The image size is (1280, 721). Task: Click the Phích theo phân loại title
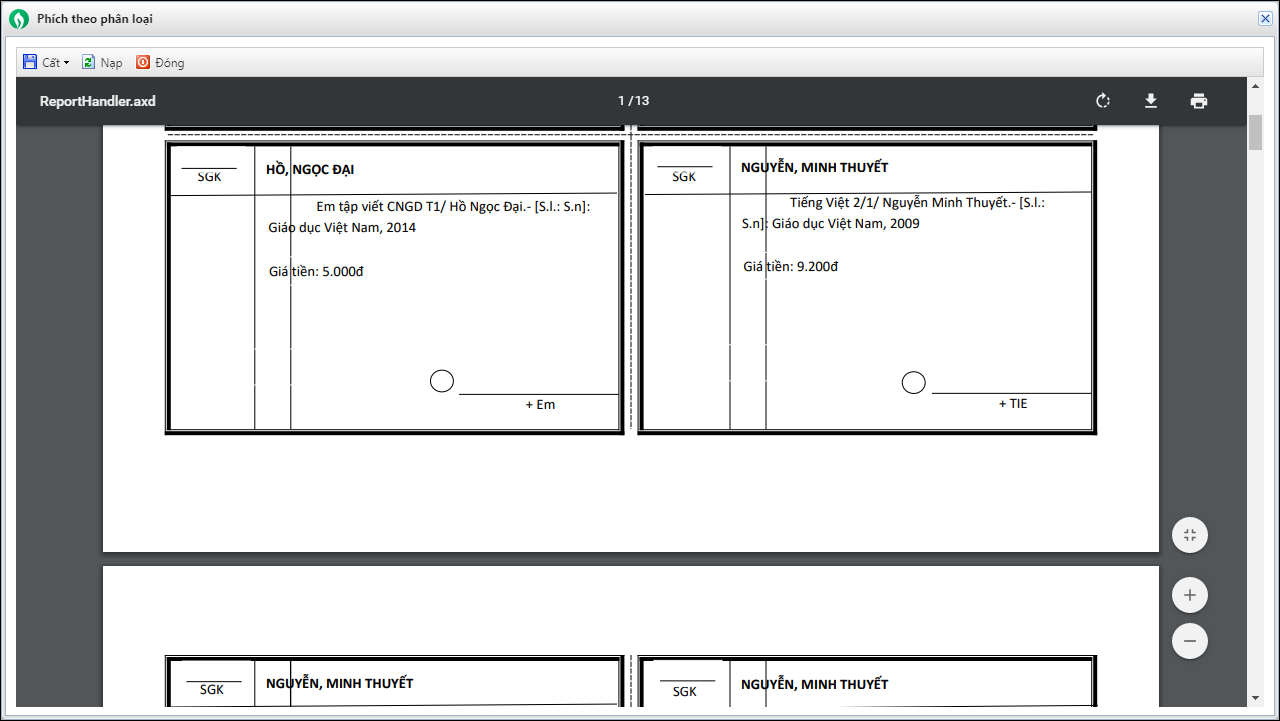pos(95,19)
